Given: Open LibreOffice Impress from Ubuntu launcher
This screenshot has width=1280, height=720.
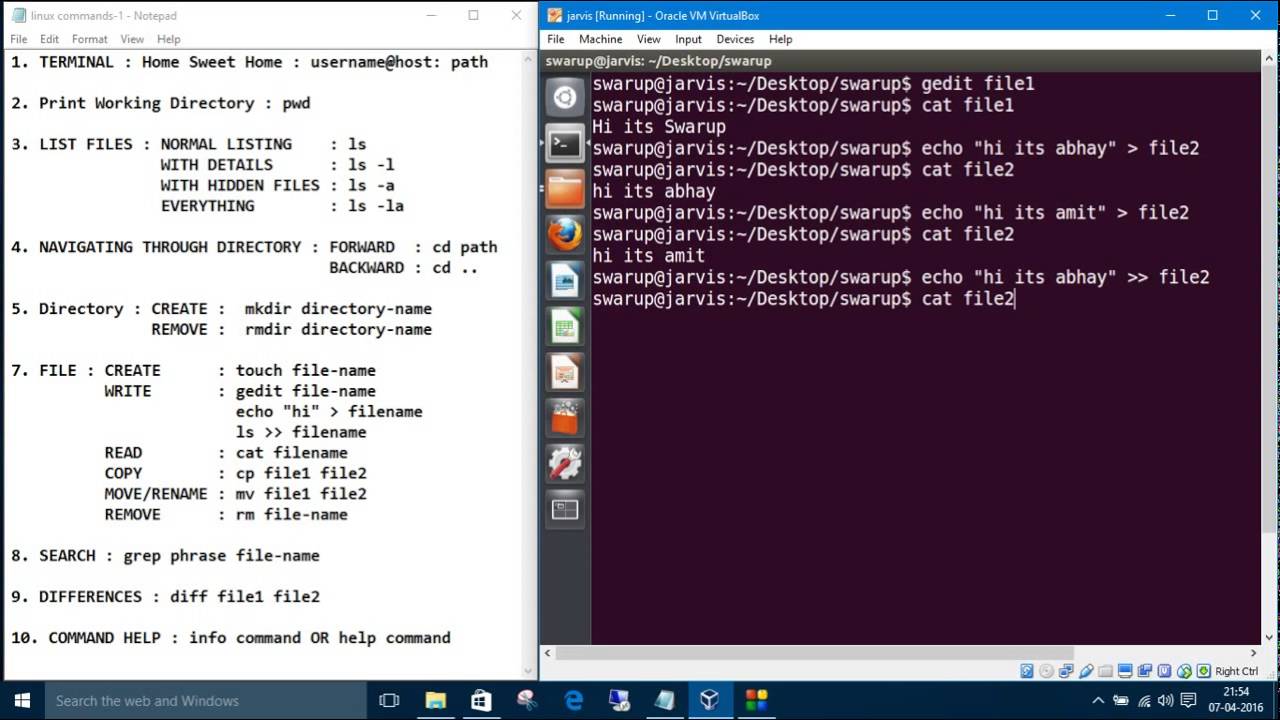Looking at the screenshot, I should tap(565, 372).
